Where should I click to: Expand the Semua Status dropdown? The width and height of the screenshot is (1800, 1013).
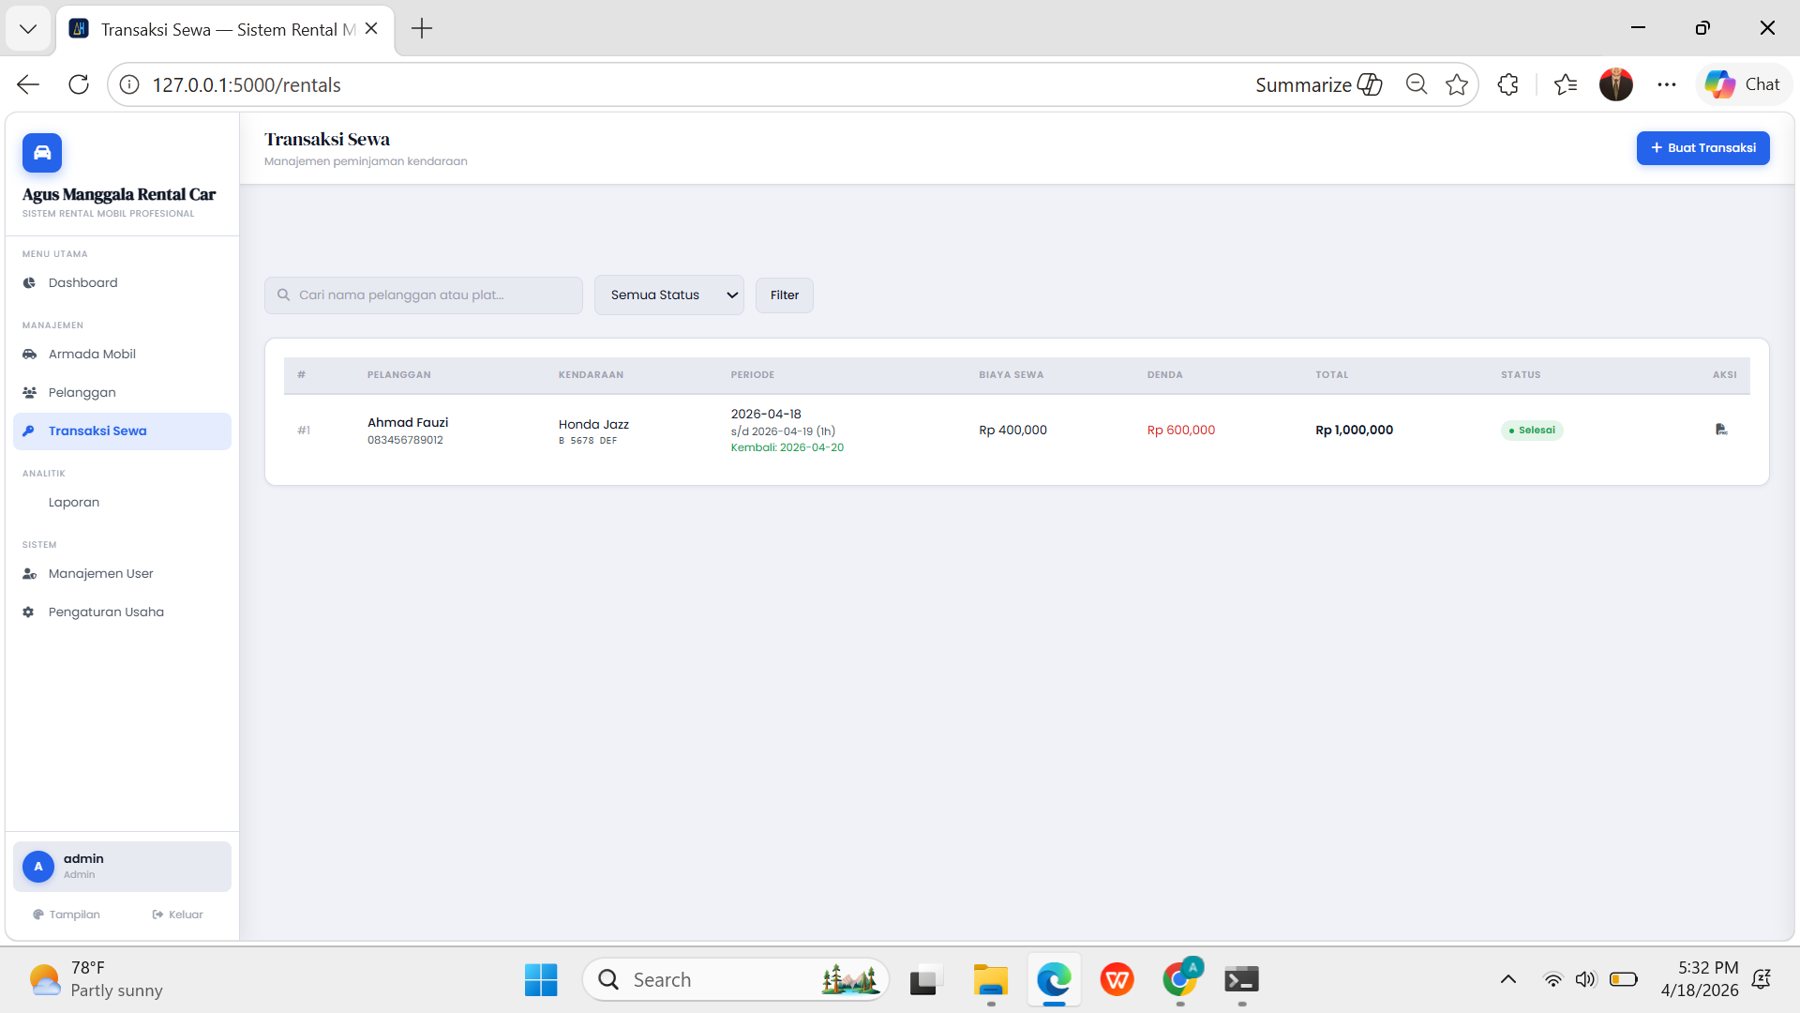669,295
